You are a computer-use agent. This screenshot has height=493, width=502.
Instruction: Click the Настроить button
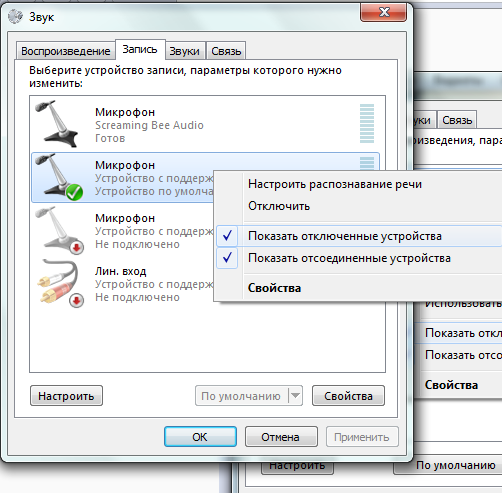[x=66, y=396]
